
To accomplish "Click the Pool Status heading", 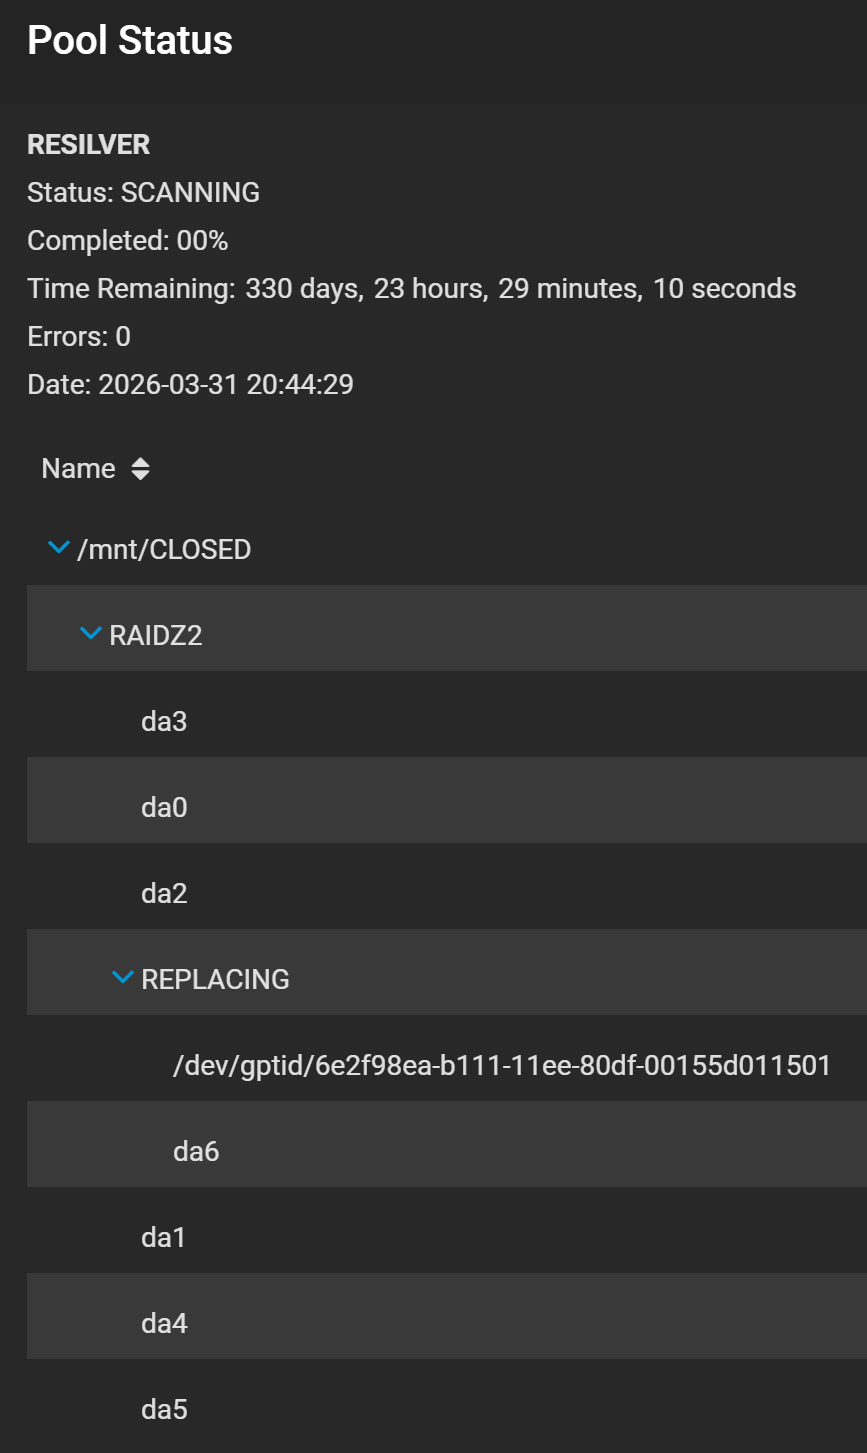I will [130, 41].
